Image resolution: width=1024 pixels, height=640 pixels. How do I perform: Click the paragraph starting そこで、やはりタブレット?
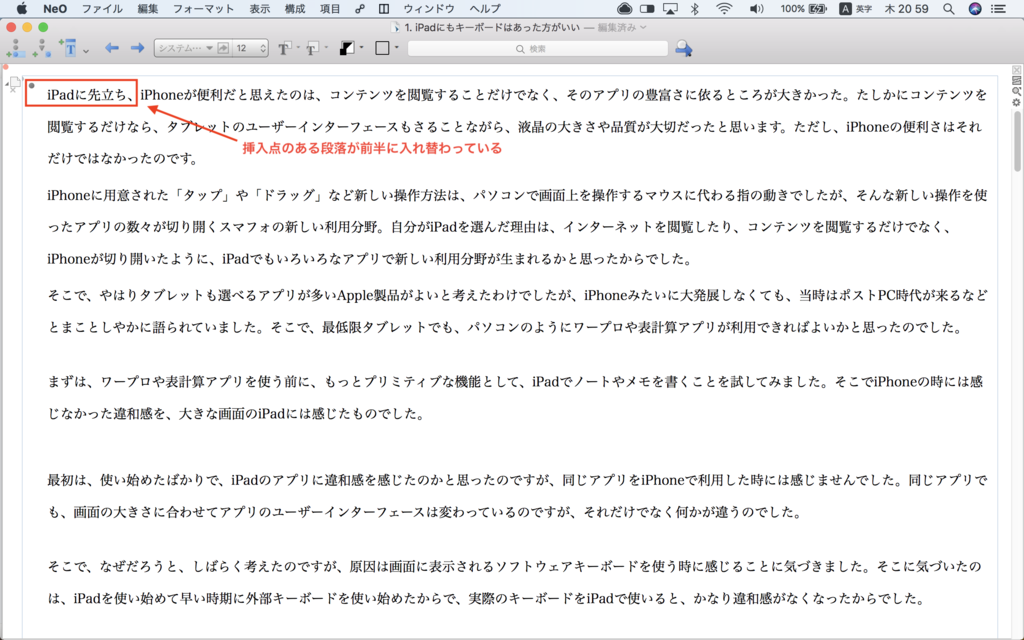(x=517, y=311)
